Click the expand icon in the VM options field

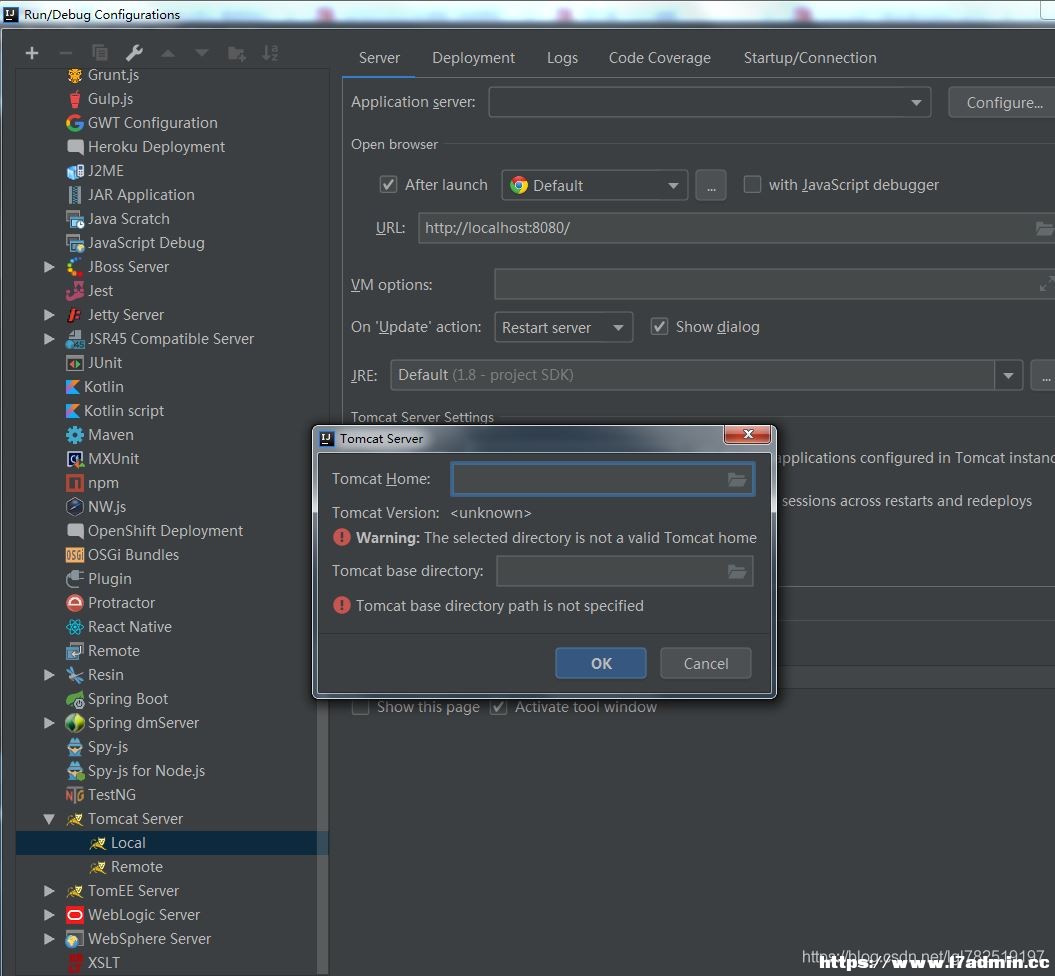click(1046, 284)
